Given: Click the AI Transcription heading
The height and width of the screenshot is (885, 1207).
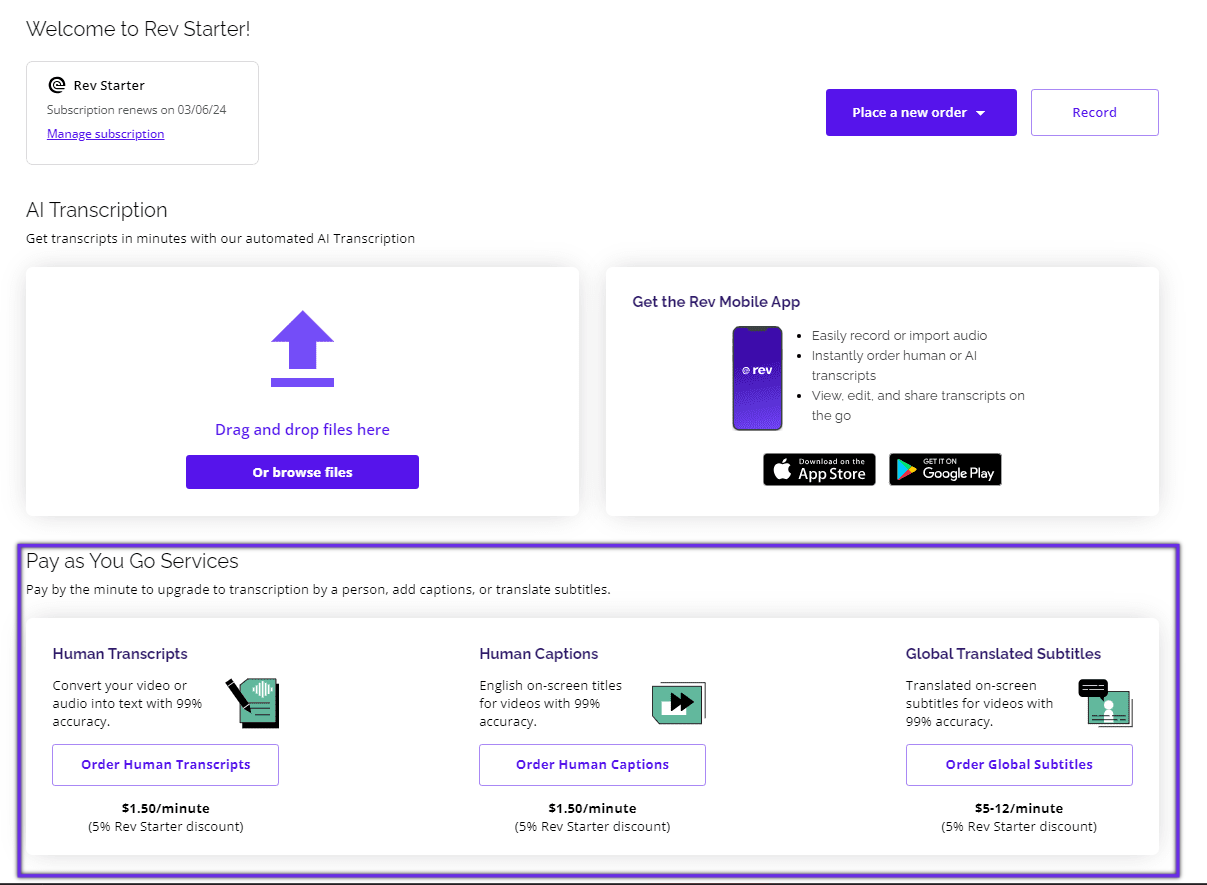Looking at the screenshot, I should [x=97, y=210].
